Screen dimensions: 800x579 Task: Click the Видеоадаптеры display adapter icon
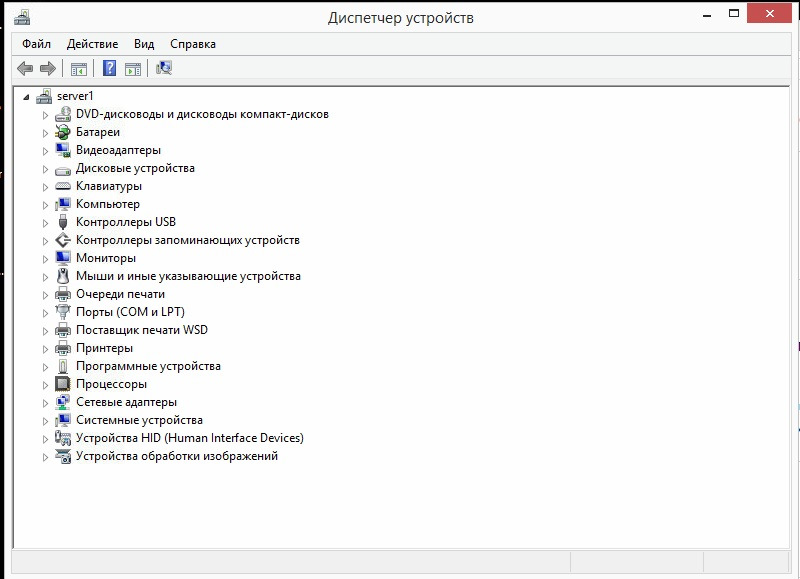[63, 150]
